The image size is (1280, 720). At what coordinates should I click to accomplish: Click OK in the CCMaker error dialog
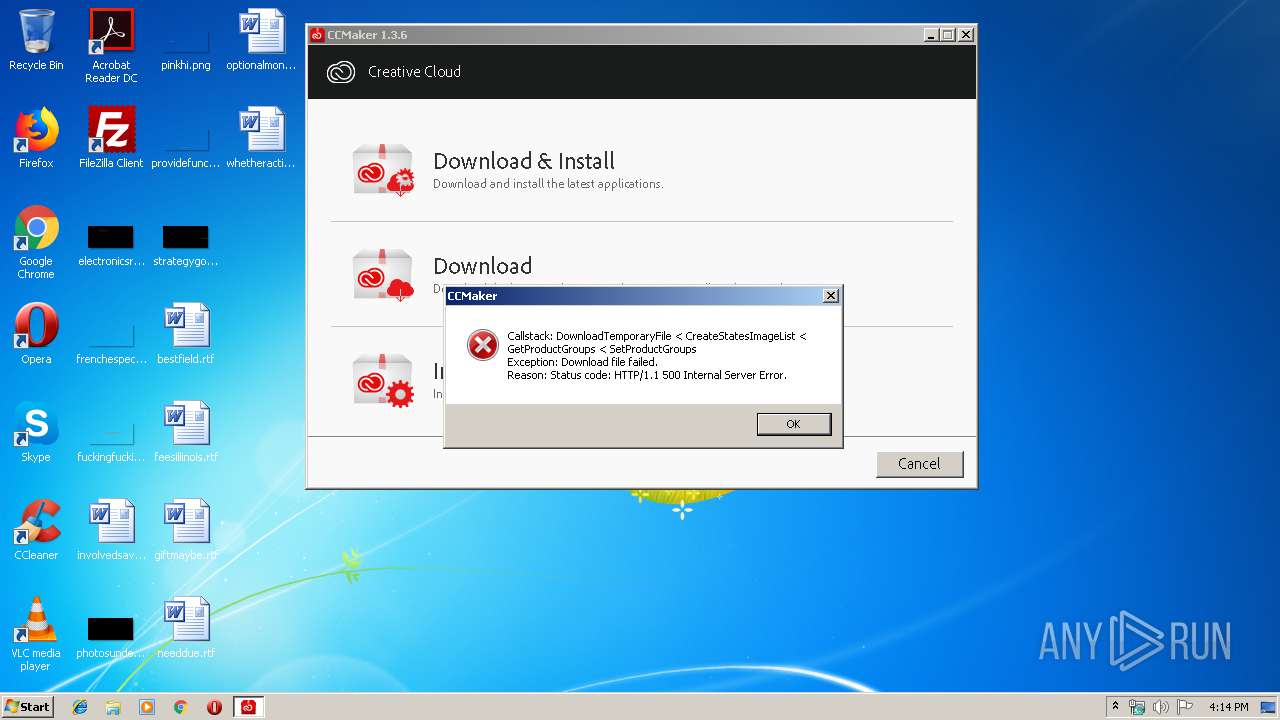[793, 424]
